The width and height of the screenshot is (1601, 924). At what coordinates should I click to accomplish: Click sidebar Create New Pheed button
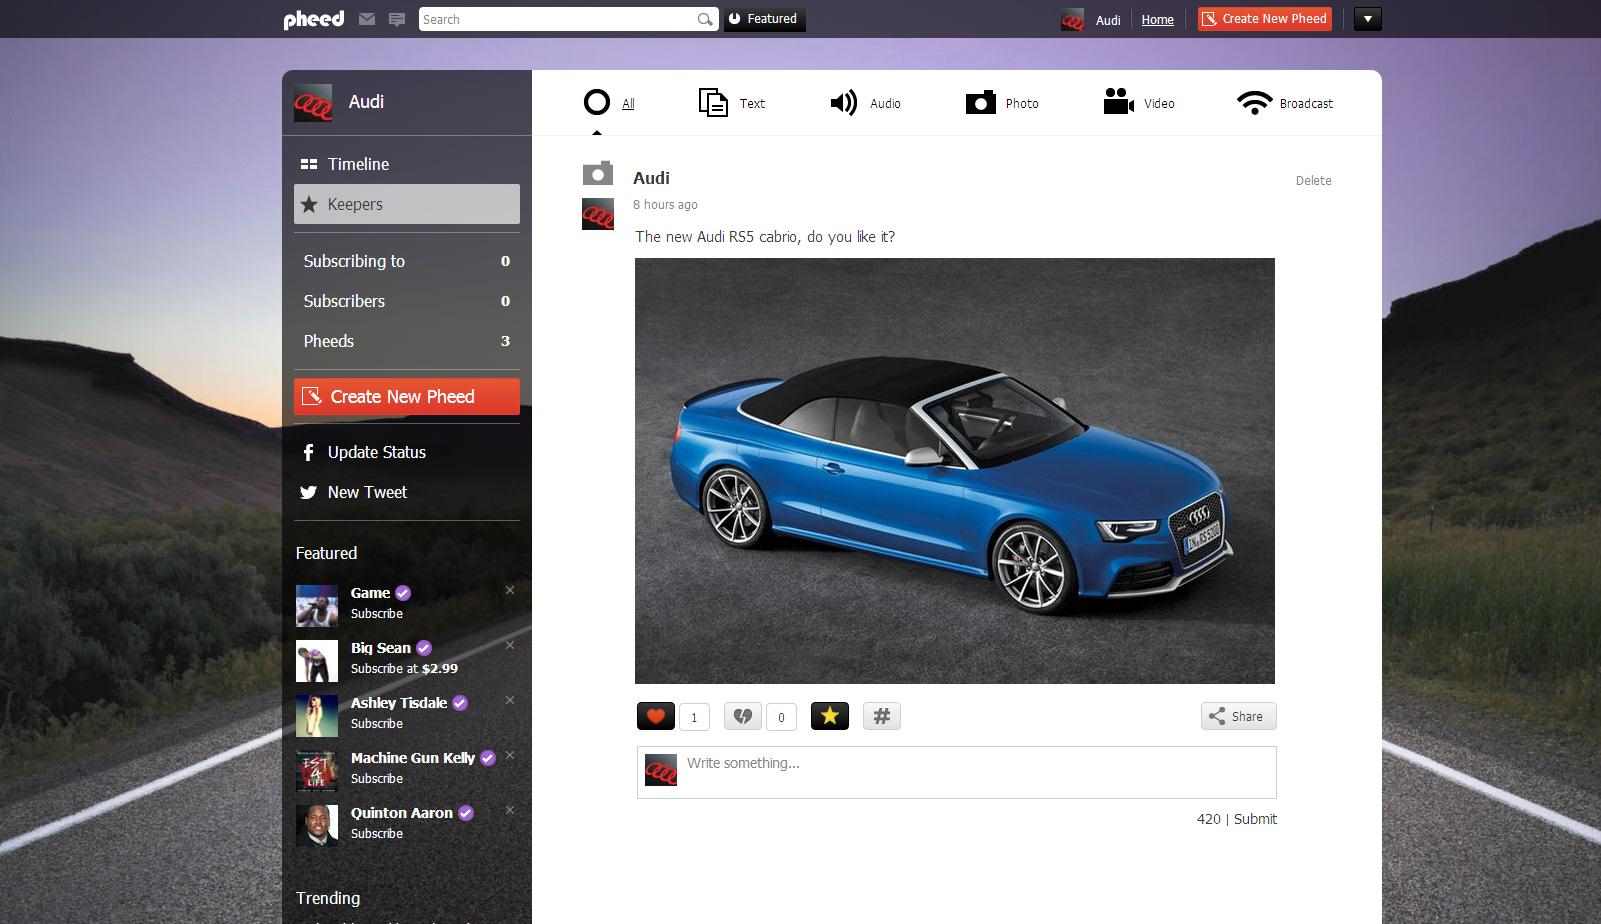[x=407, y=396]
